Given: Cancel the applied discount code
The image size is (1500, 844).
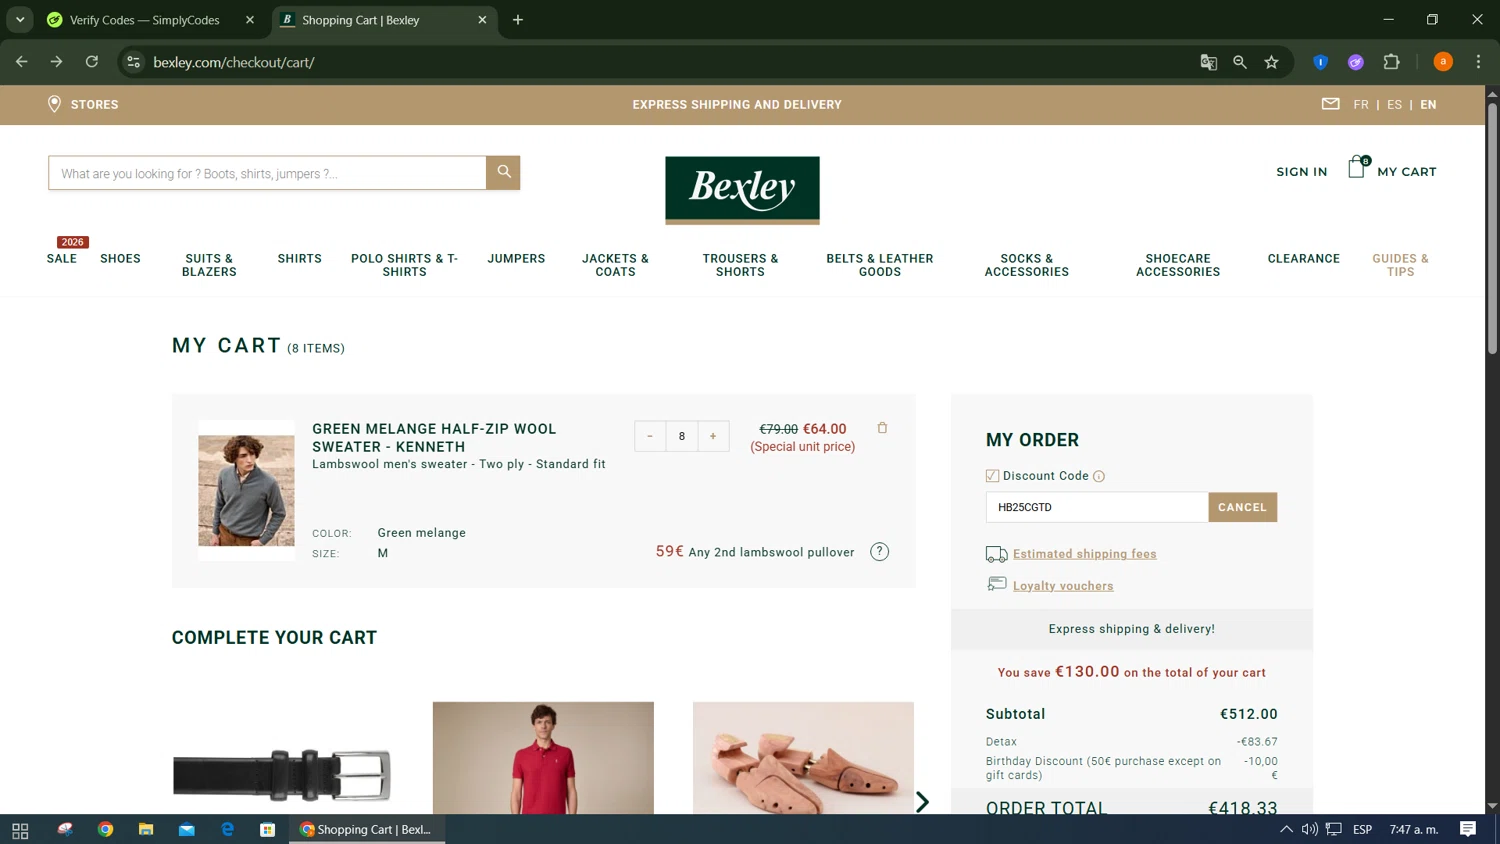Looking at the screenshot, I should click(x=1242, y=507).
